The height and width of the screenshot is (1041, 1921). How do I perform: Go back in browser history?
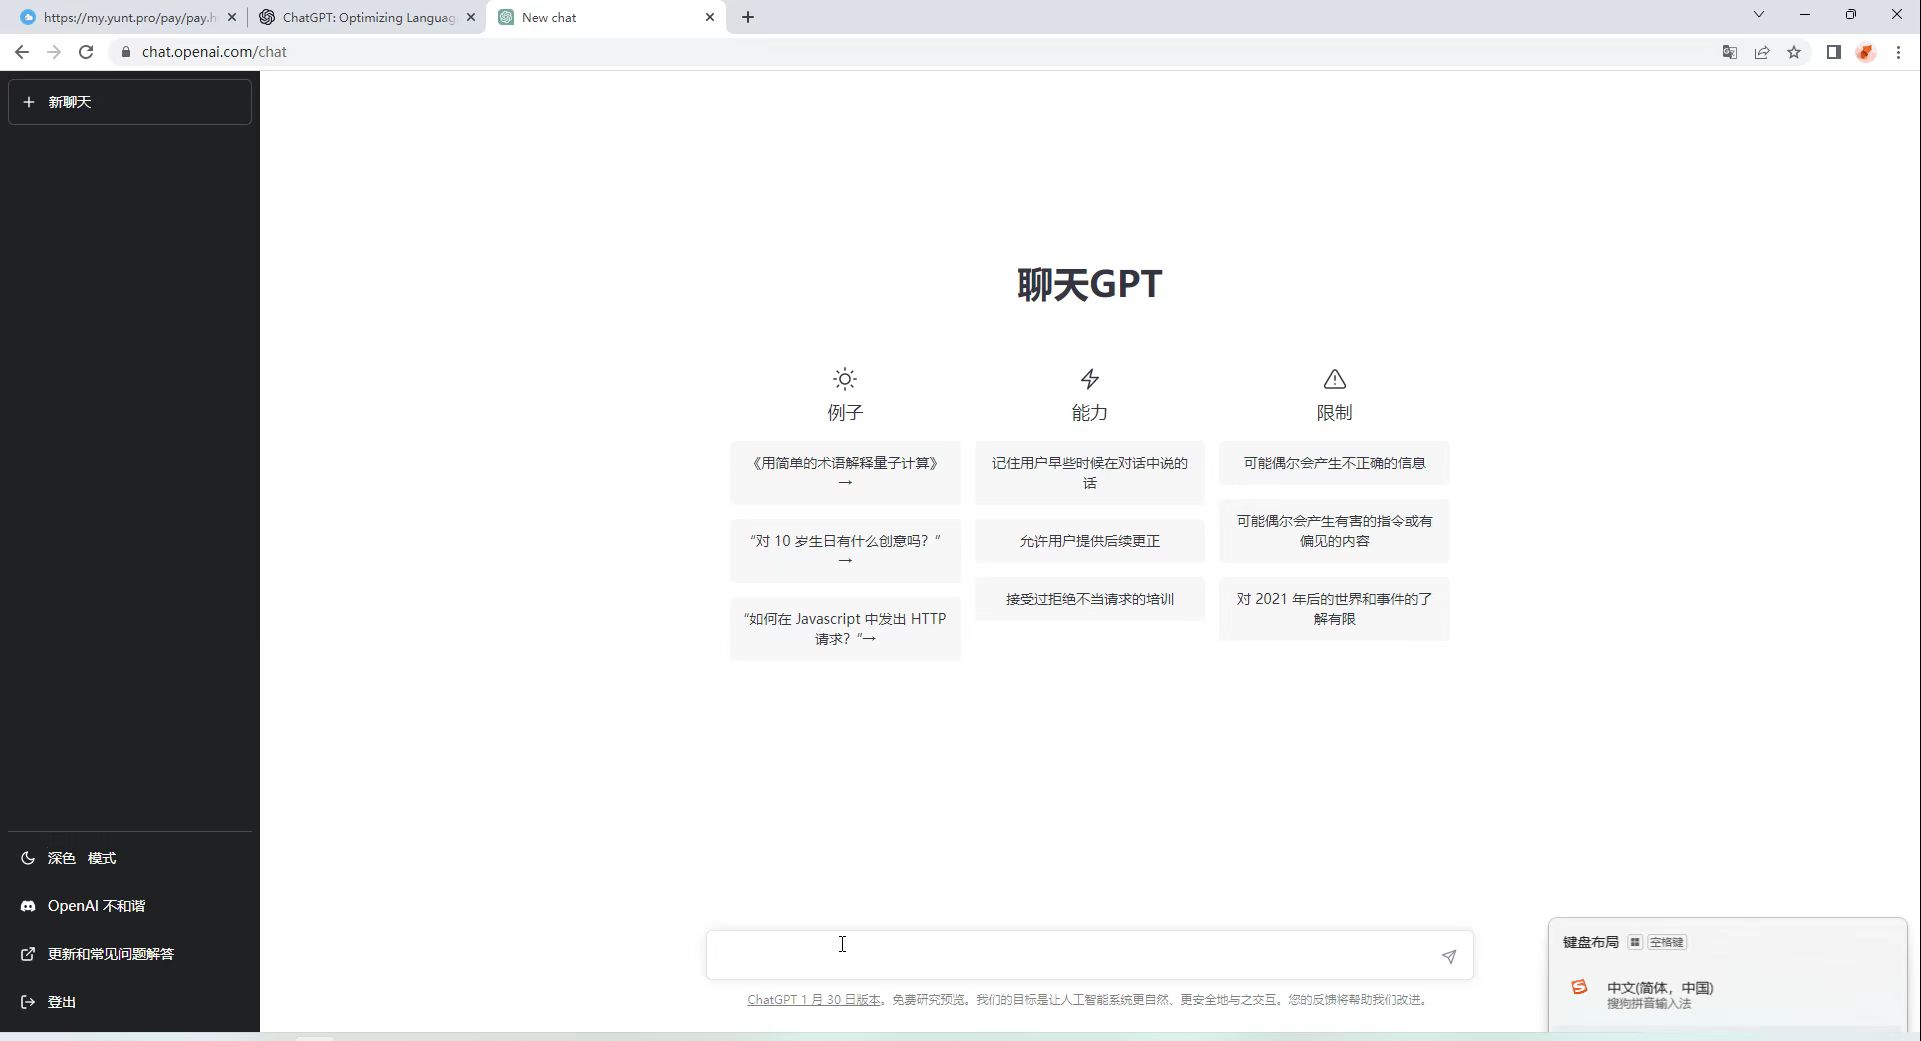click(22, 52)
